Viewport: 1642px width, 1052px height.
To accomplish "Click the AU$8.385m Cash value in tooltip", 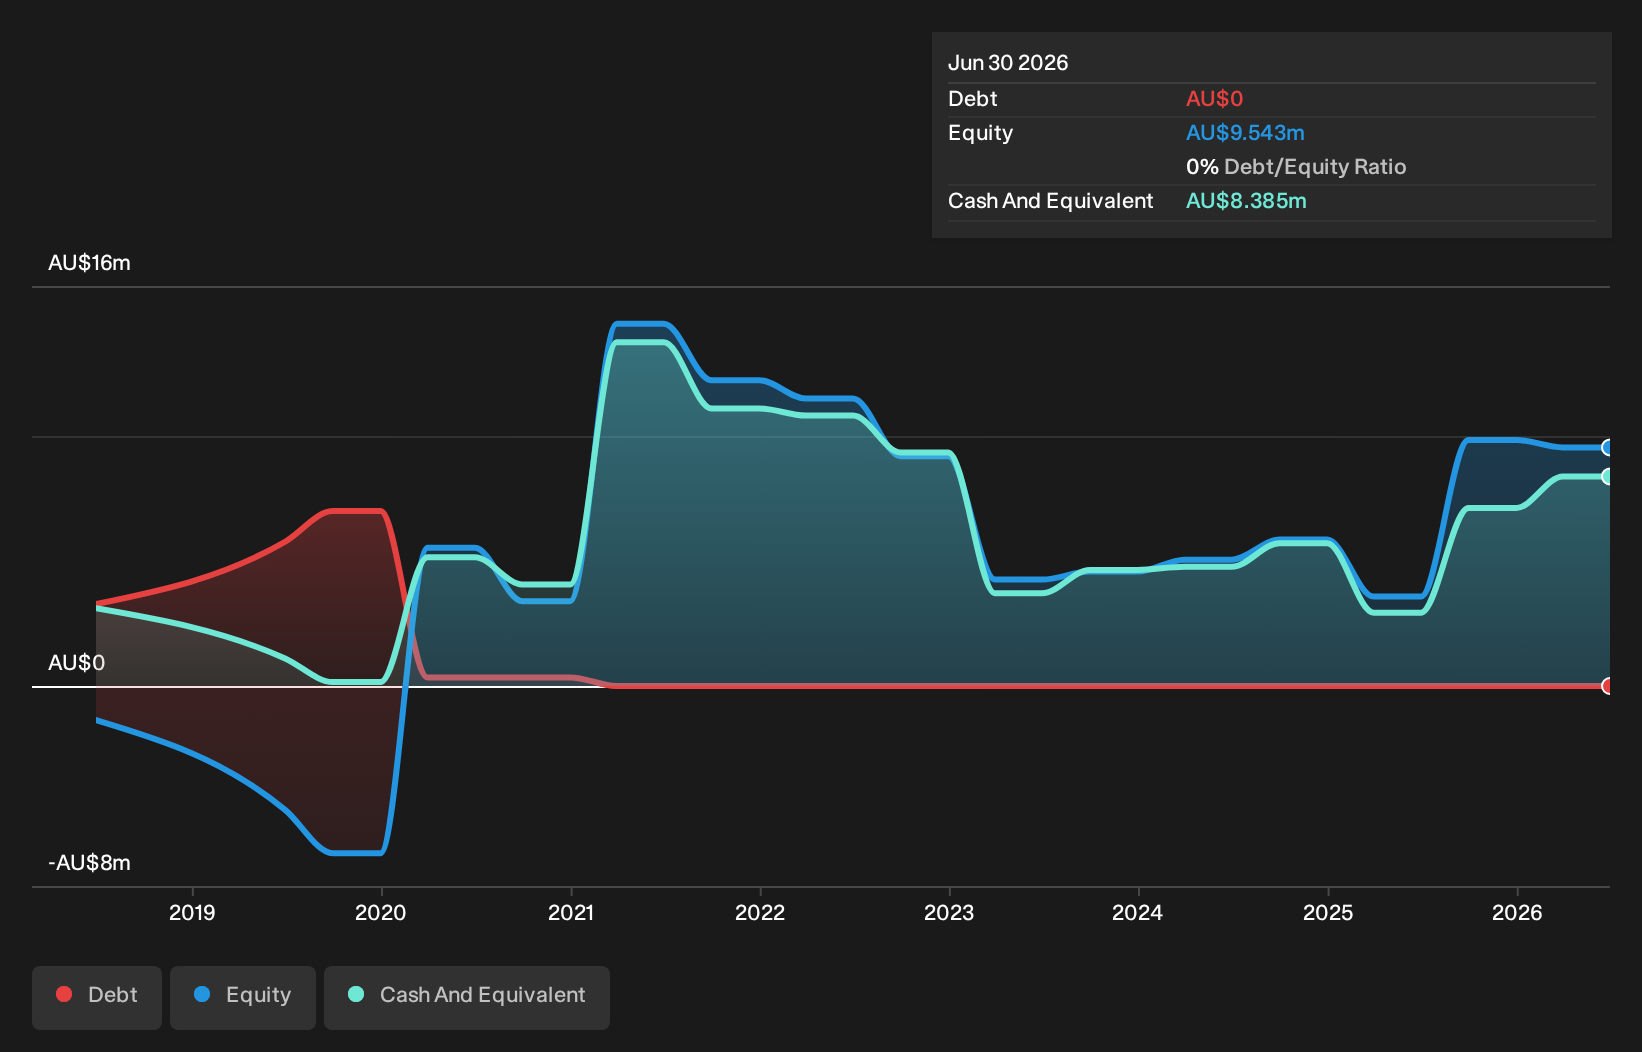I will click(x=1246, y=201).
